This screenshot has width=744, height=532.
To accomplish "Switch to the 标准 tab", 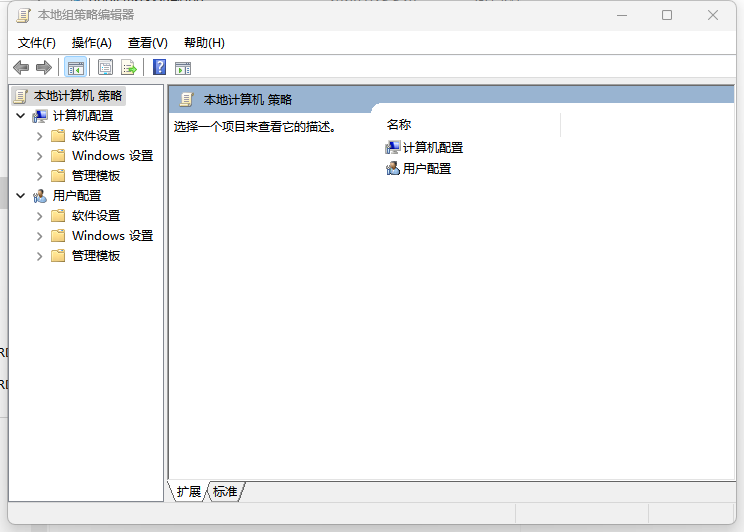I will click(x=225, y=492).
